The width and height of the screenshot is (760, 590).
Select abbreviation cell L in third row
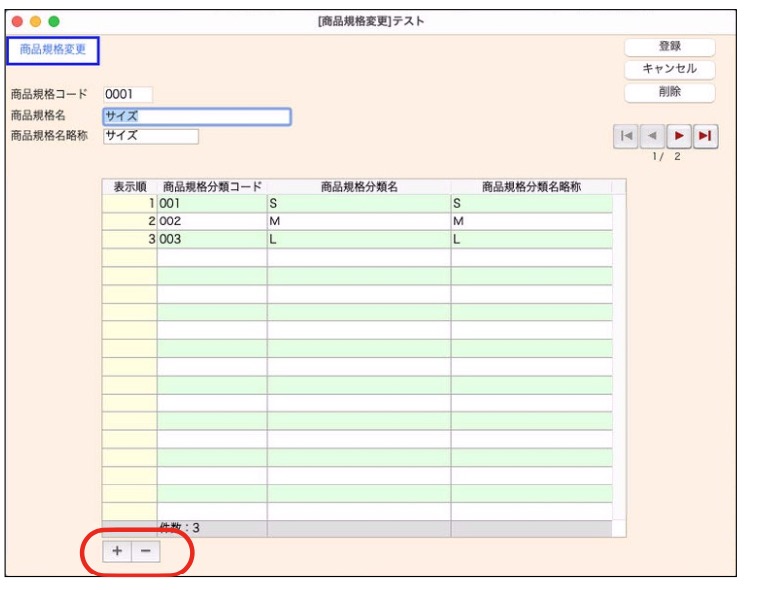coord(531,240)
